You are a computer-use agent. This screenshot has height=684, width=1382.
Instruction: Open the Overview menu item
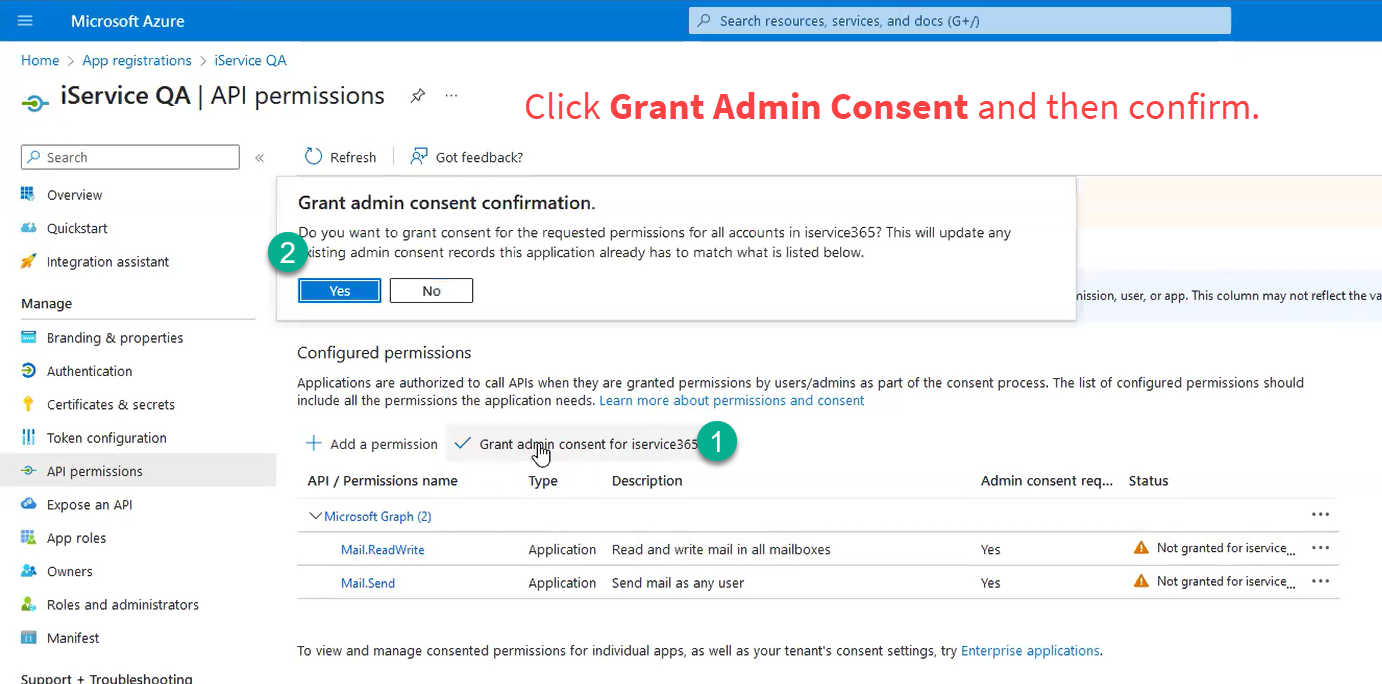click(74, 195)
